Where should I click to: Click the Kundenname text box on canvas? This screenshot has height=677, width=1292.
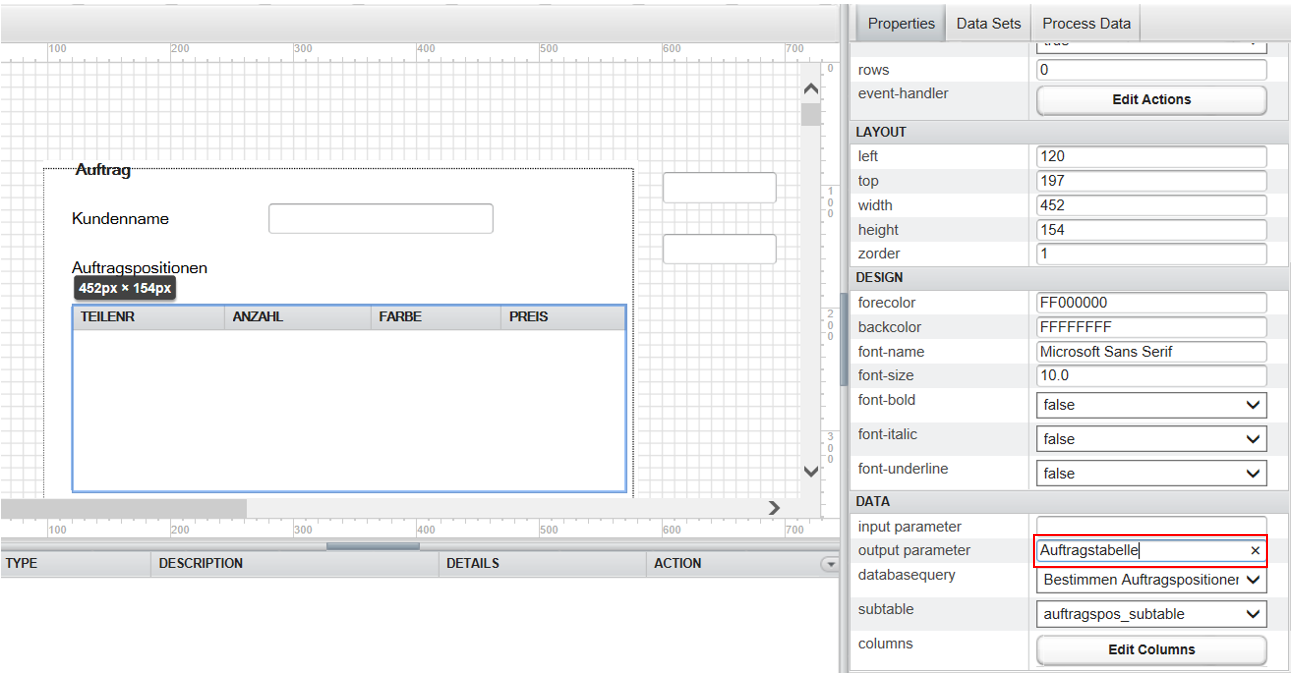click(380, 219)
